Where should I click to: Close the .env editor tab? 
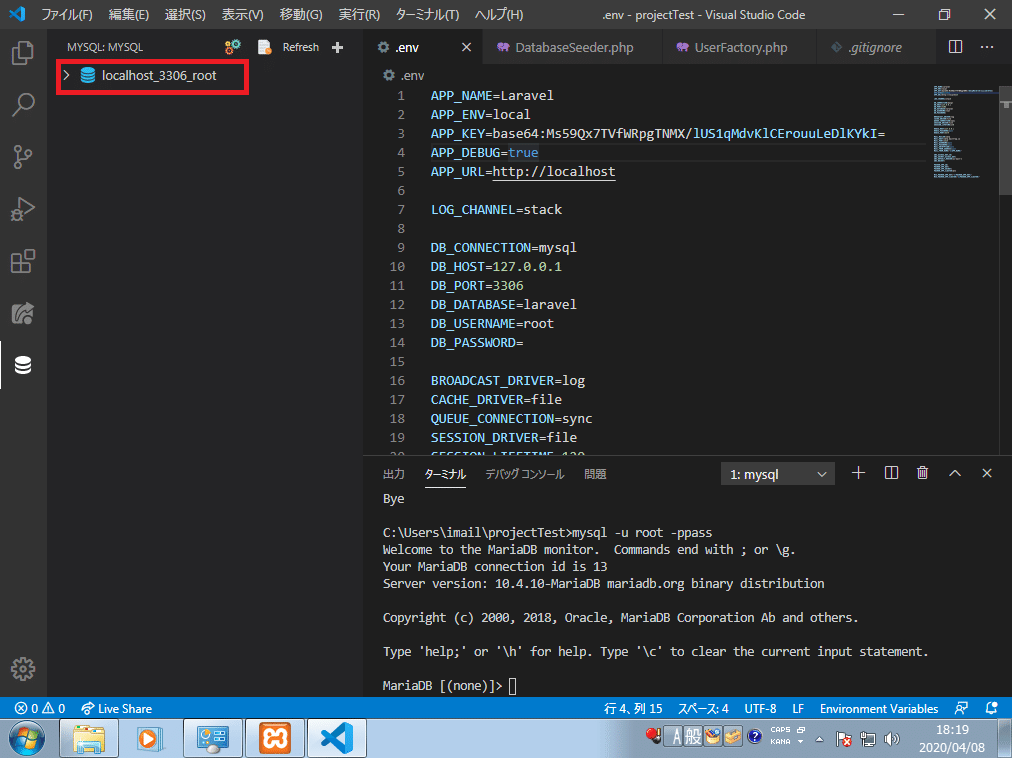click(466, 47)
